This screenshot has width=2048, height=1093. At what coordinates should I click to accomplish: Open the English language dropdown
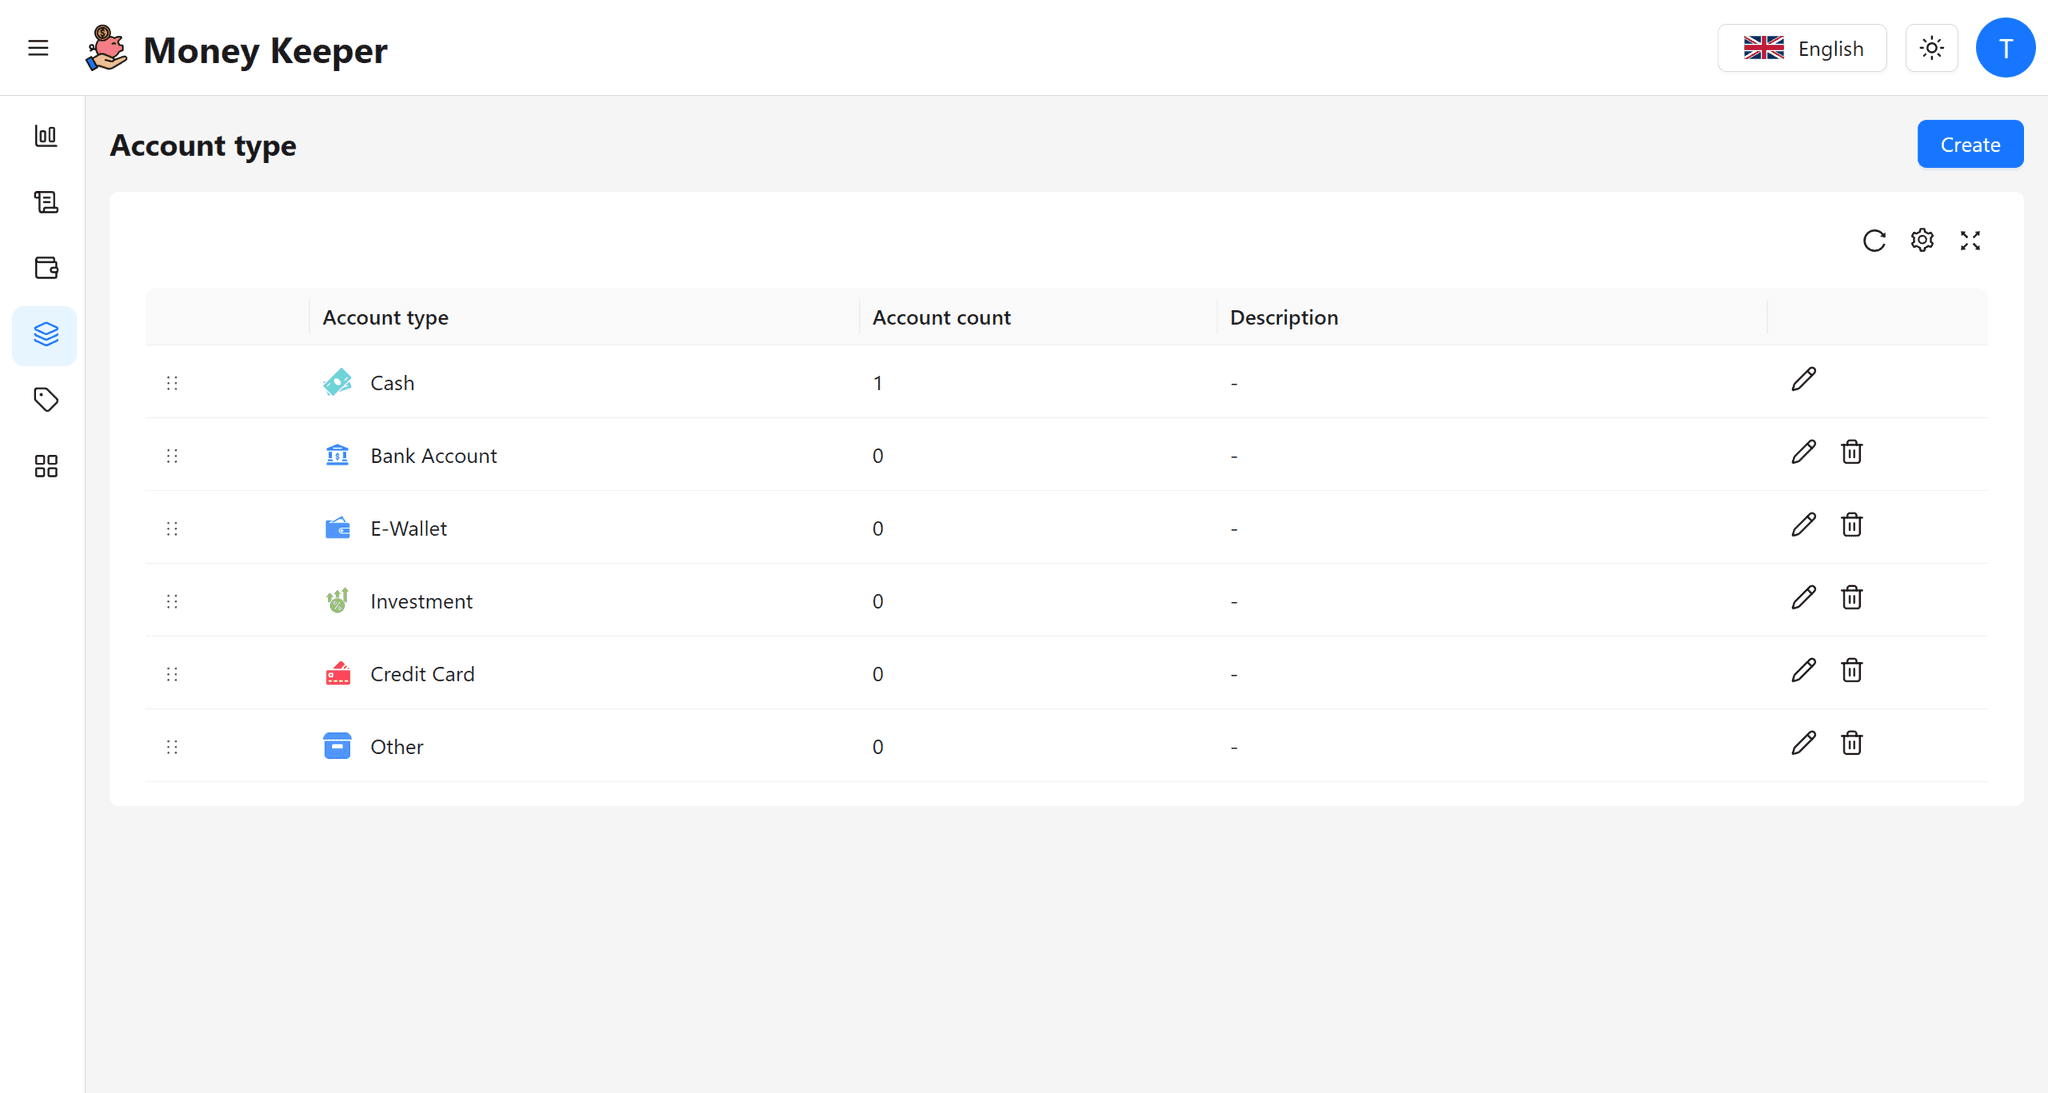(1802, 48)
